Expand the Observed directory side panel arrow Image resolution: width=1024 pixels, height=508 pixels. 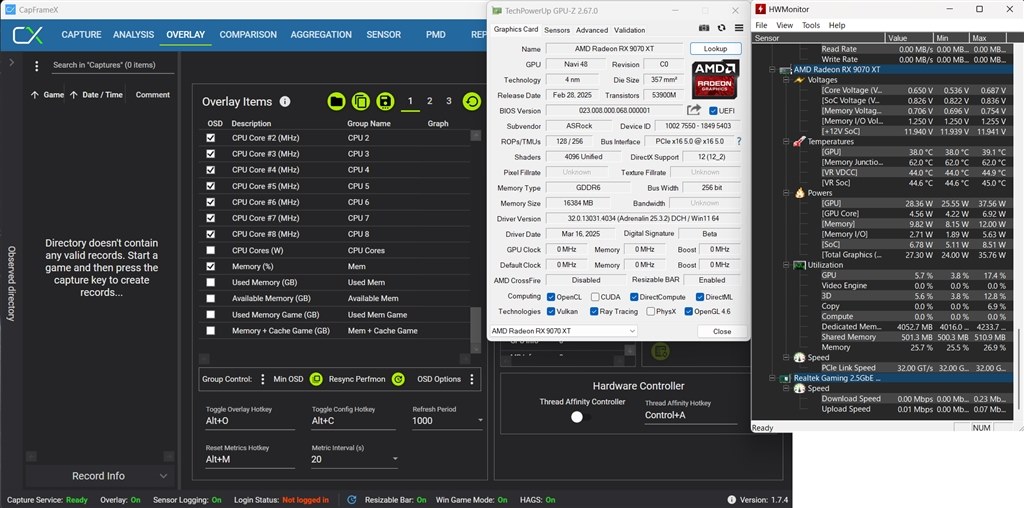pyautogui.click(x=11, y=63)
